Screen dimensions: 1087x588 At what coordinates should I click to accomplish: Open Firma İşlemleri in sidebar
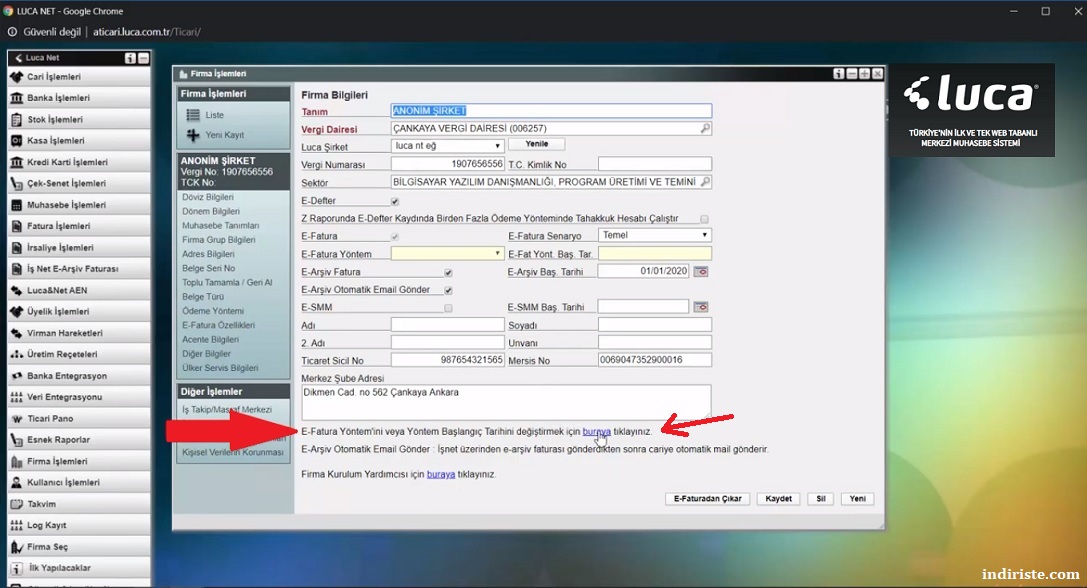tap(79, 460)
